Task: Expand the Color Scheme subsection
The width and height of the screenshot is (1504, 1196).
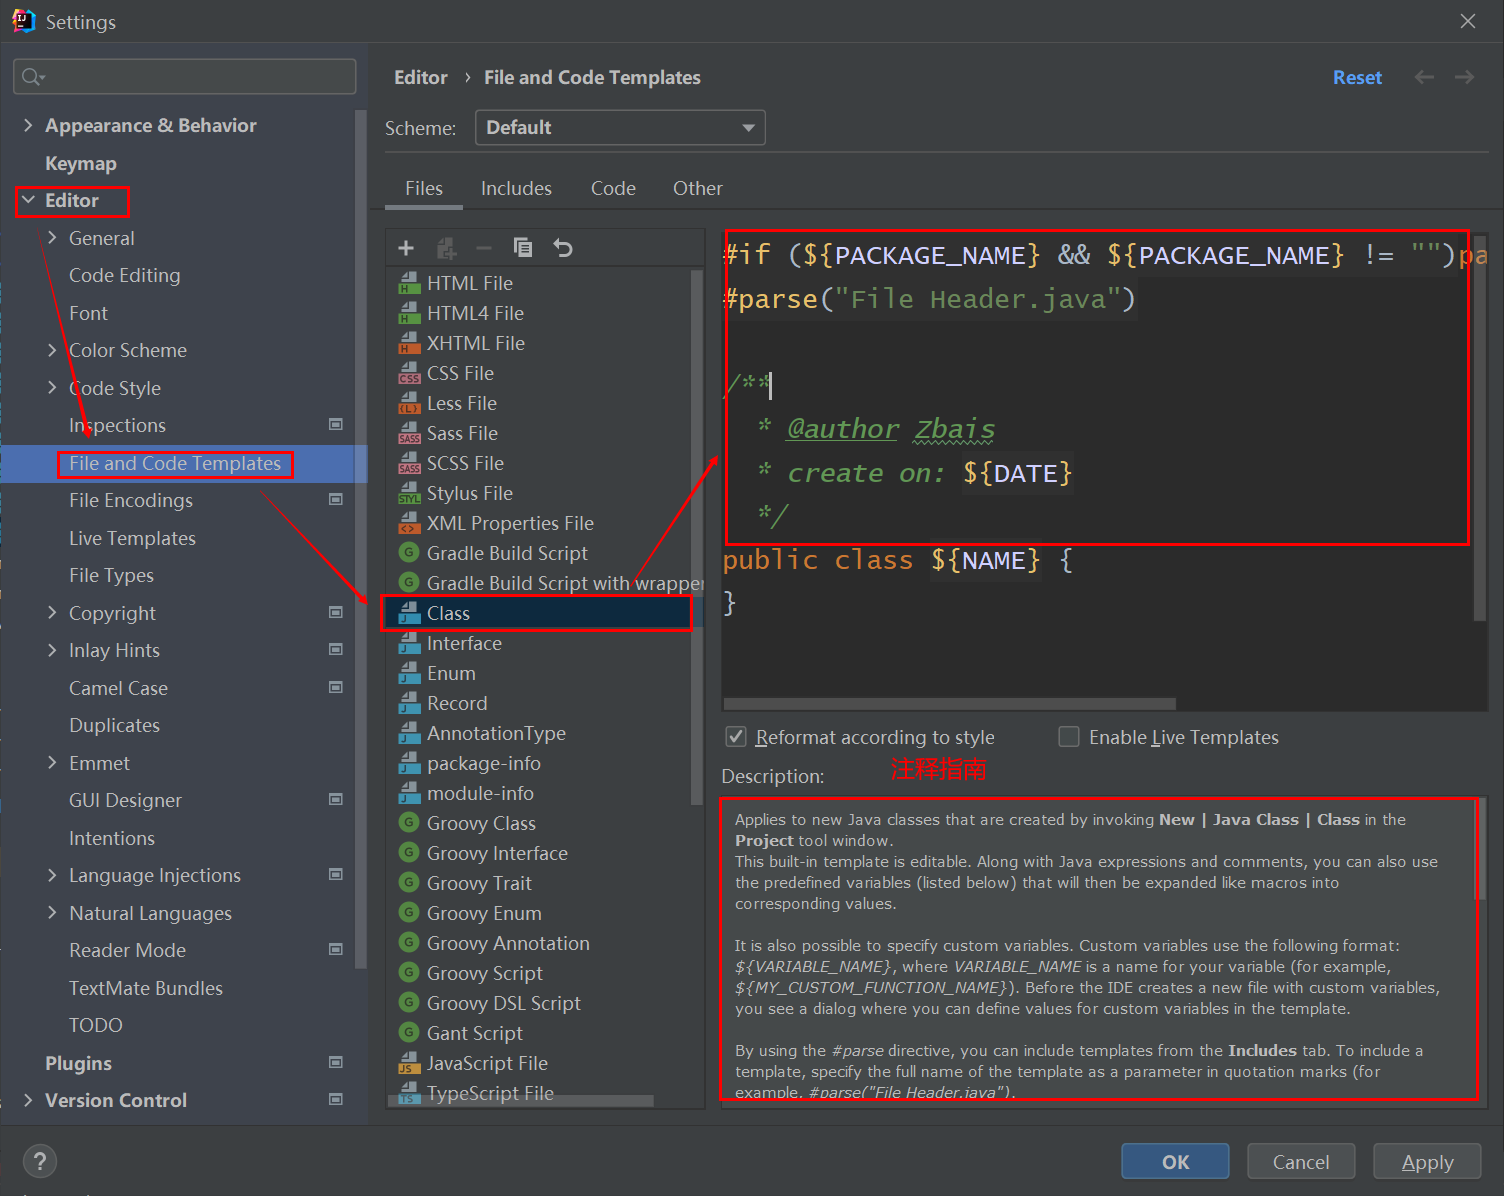Action: pos(52,350)
